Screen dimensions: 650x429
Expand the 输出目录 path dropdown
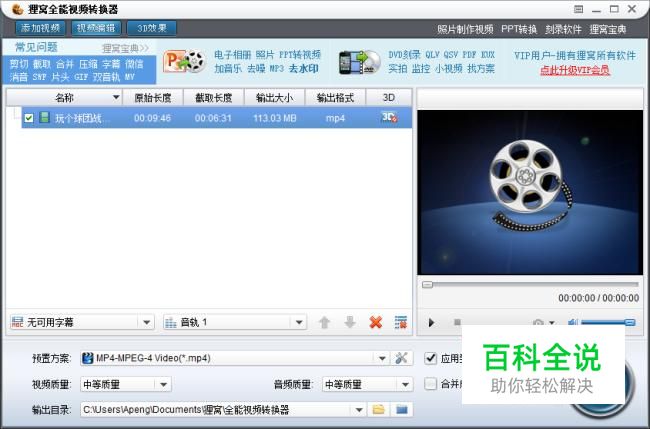coord(359,410)
